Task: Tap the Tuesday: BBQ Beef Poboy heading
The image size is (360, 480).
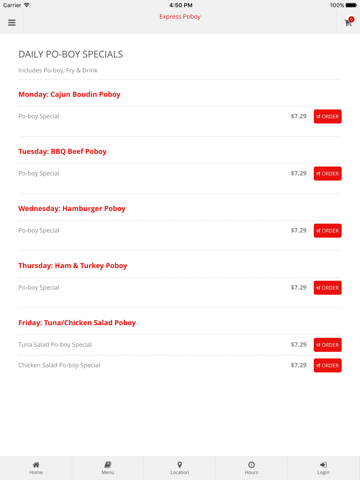Action: click(x=62, y=151)
